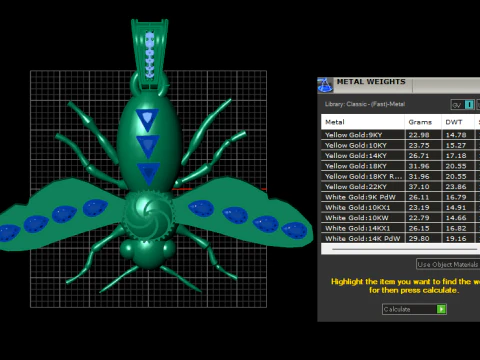Click the Use Object Materials button
Screen dimensions: 480x360
[448, 264]
